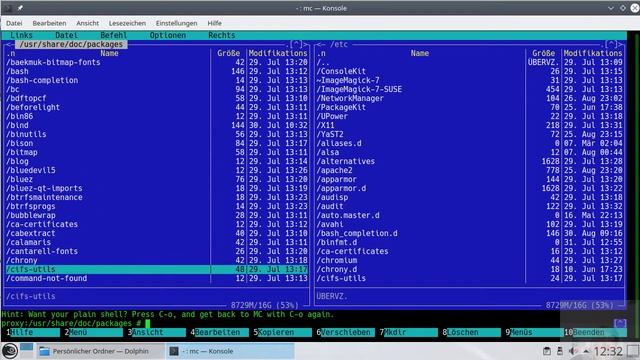Open the Datei menu in Konsole menubar

click(14, 23)
